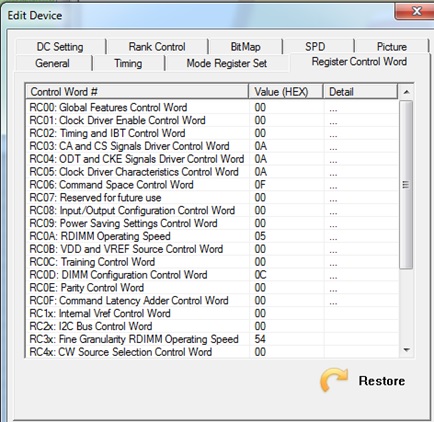
Task: Click the Control Word # column header
Action: click(137, 92)
